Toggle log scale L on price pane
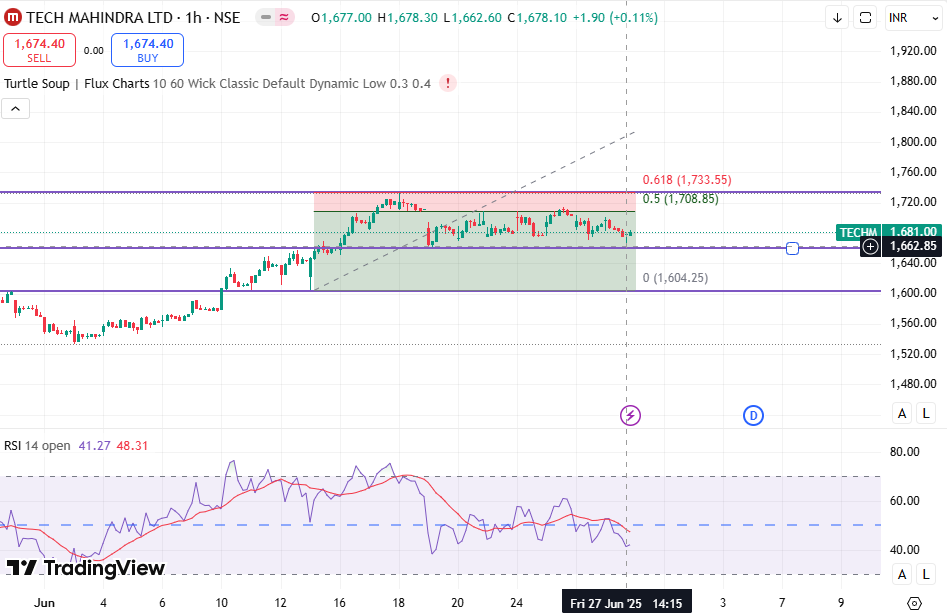Image resolution: width=947 pixels, height=614 pixels. click(x=926, y=414)
